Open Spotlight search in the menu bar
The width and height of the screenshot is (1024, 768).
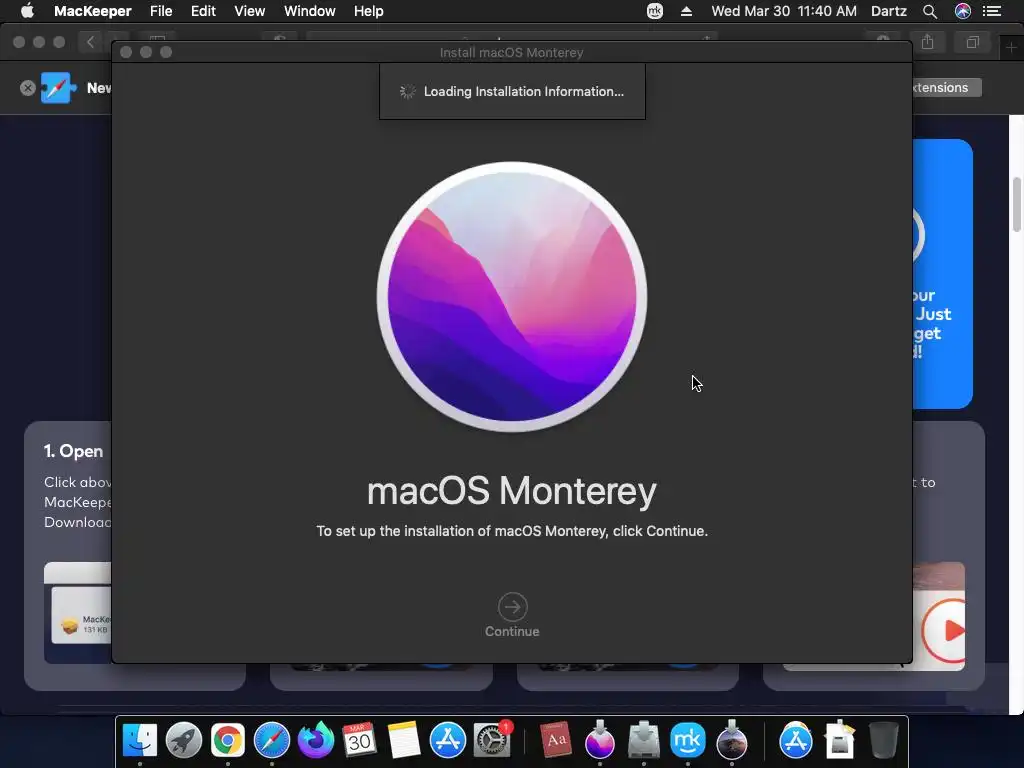[930, 11]
